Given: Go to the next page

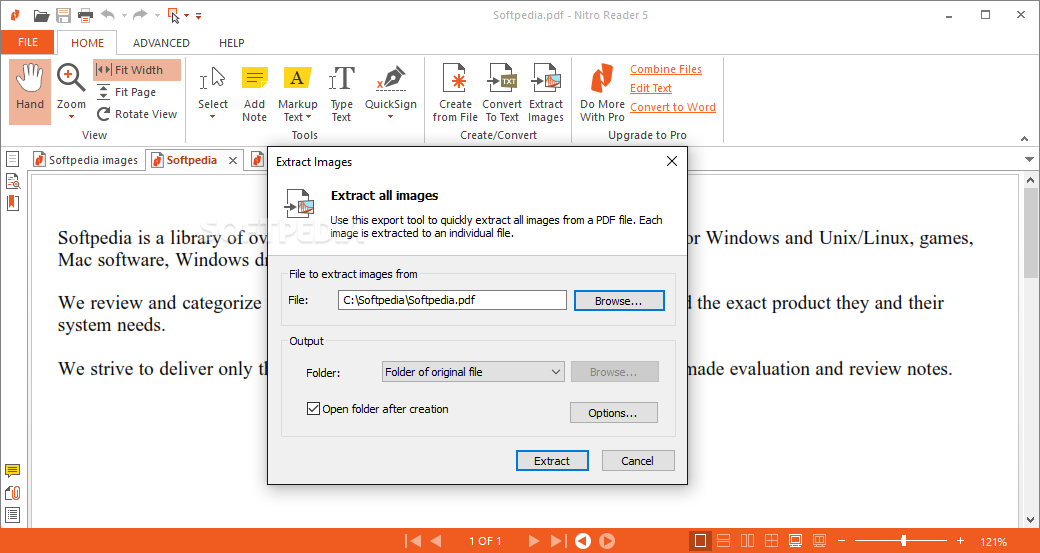Looking at the screenshot, I should (x=534, y=541).
